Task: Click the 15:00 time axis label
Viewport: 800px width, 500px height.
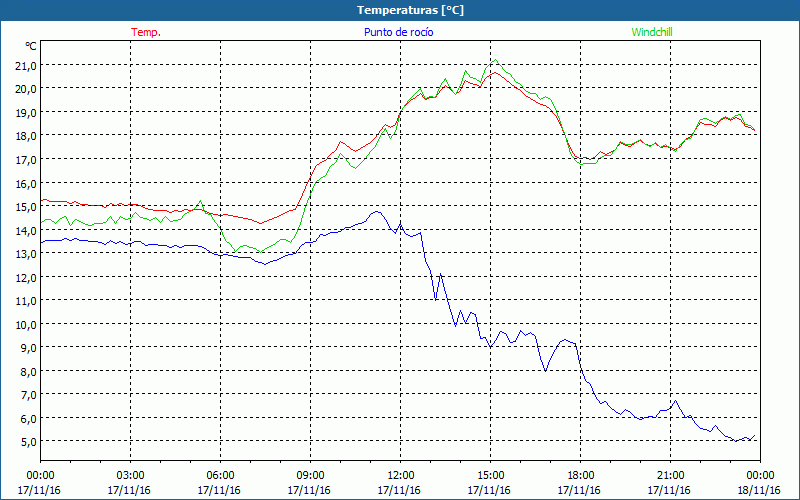Action: [x=490, y=475]
